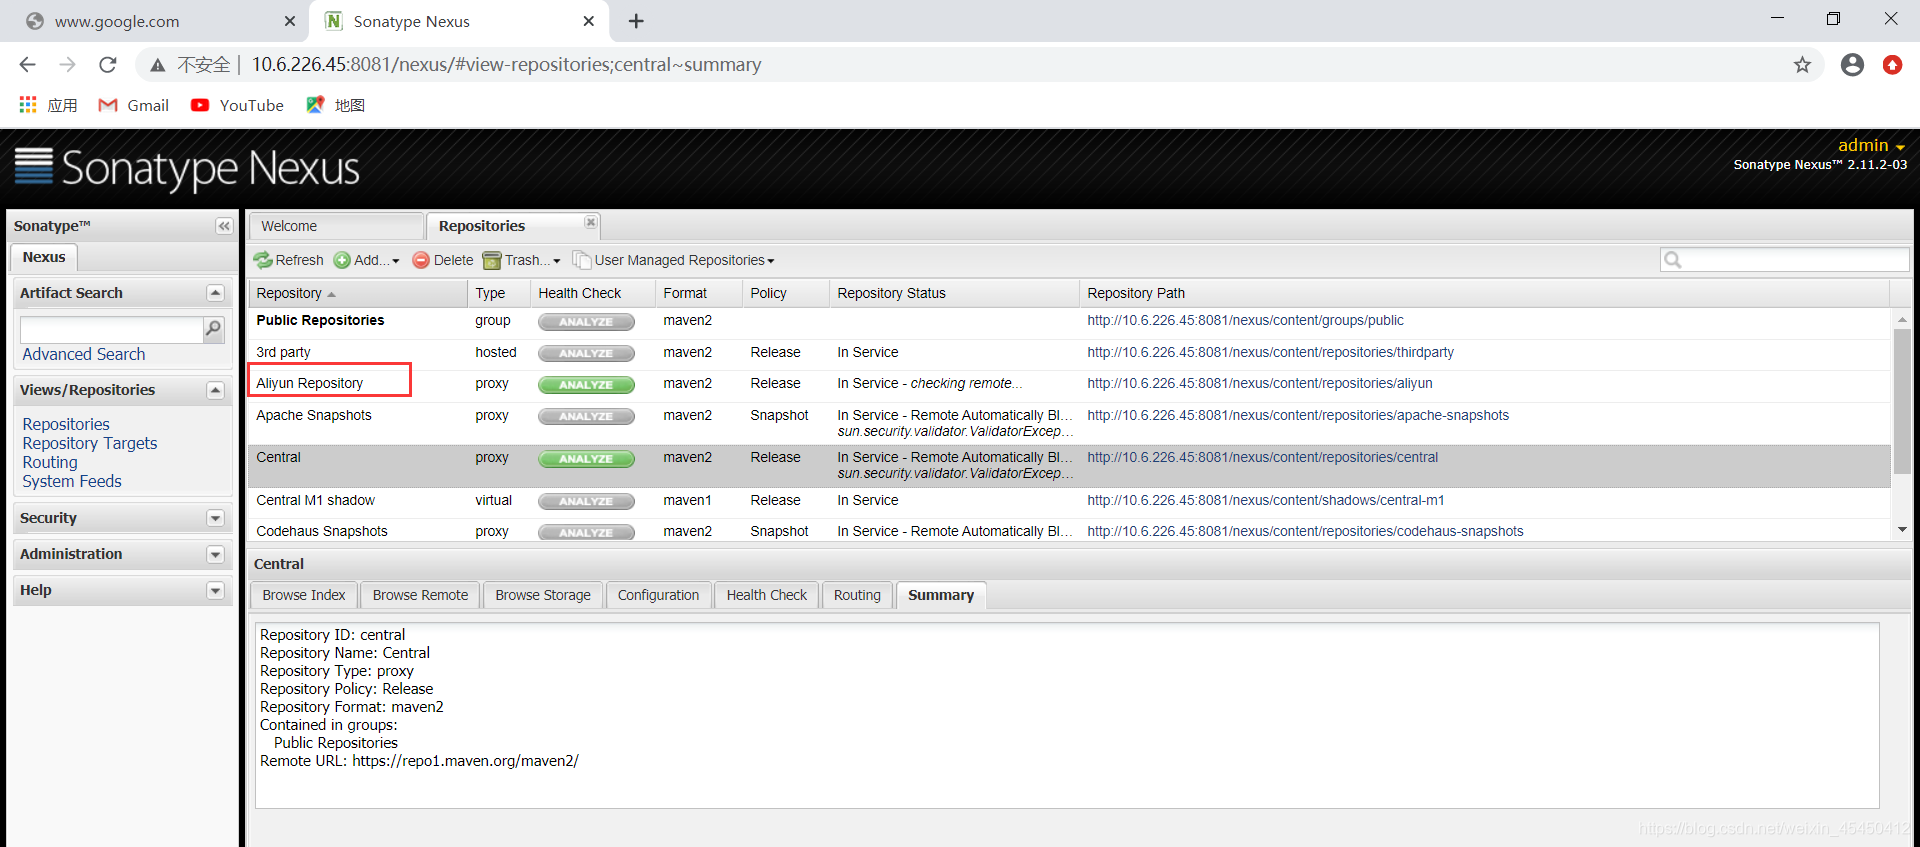Image resolution: width=1920 pixels, height=847 pixels.
Task: Collapse the Artifact Search panel
Action: (215, 293)
